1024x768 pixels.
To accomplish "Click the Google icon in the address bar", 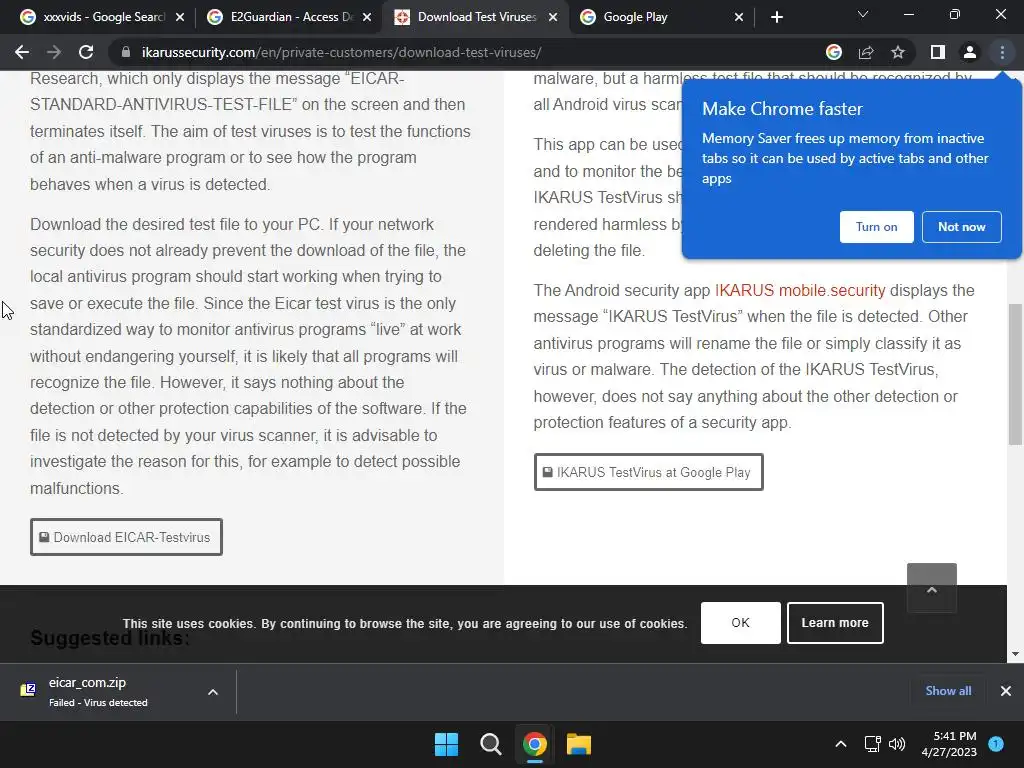I will tap(834, 52).
